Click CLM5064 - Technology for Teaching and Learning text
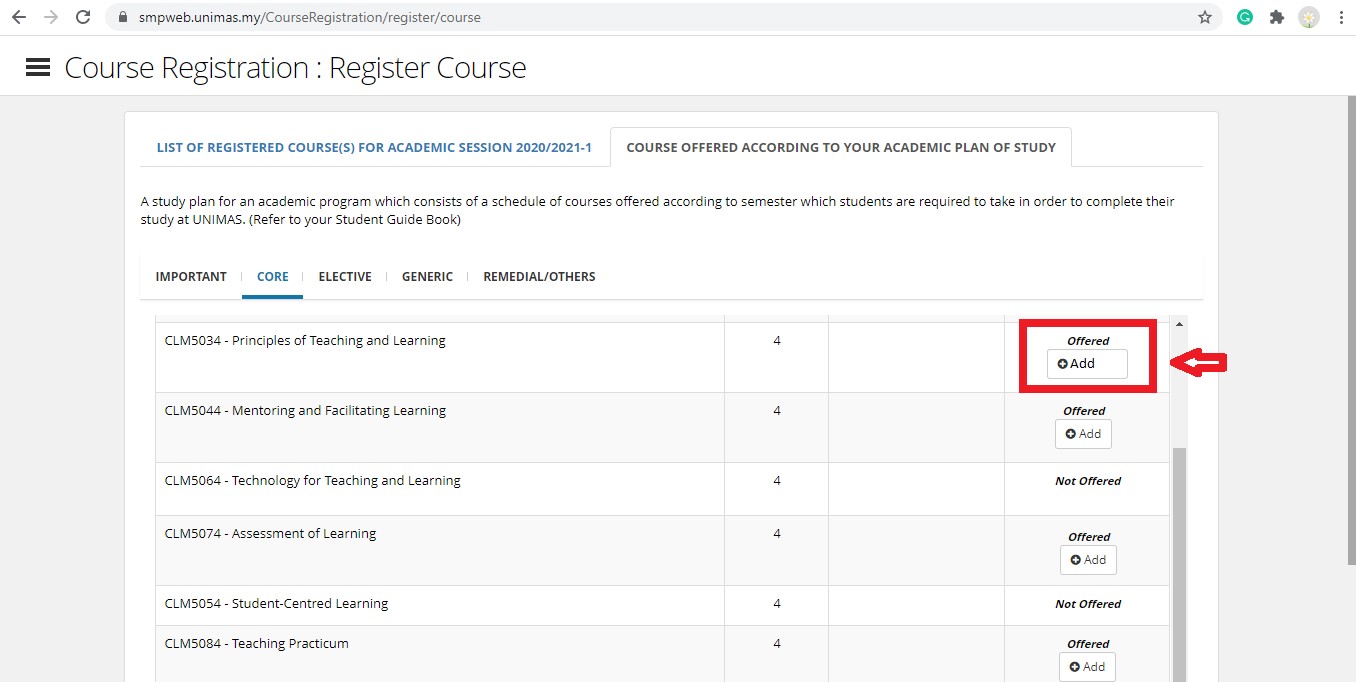The image size is (1356, 682). 312,481
